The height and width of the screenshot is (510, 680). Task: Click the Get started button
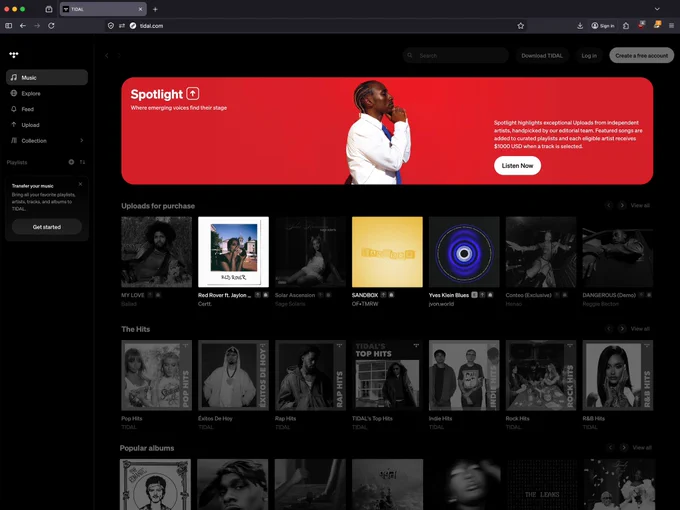47,227
